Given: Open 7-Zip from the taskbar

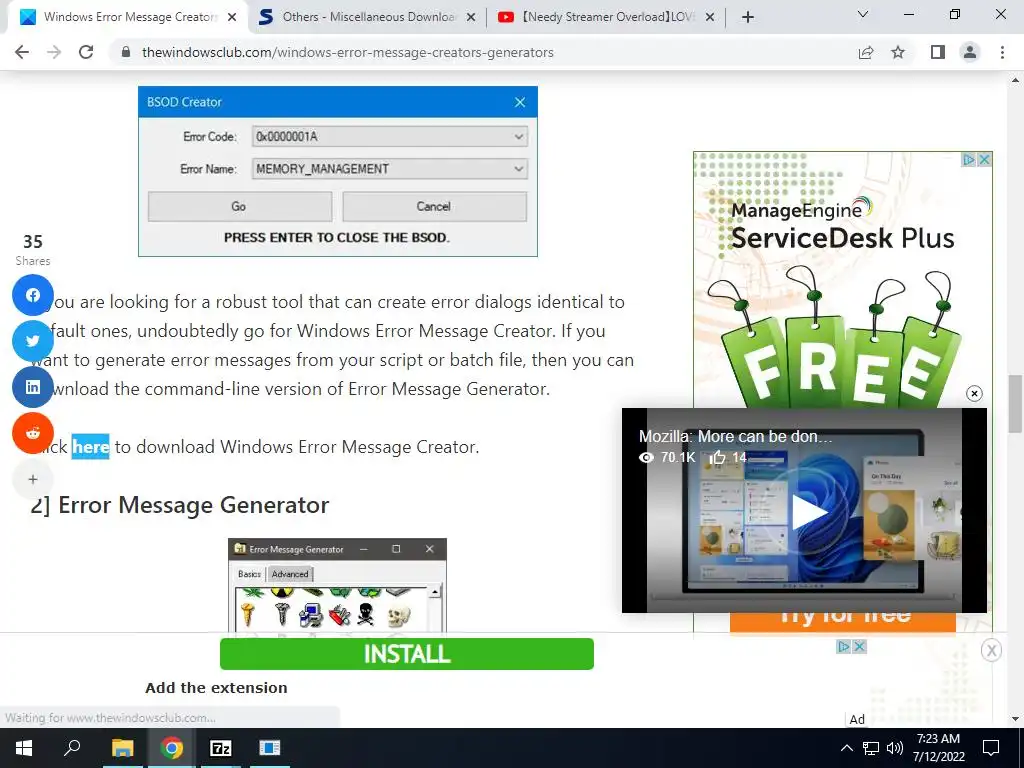Looking at the screenshot, I should [x=221, y=748].
